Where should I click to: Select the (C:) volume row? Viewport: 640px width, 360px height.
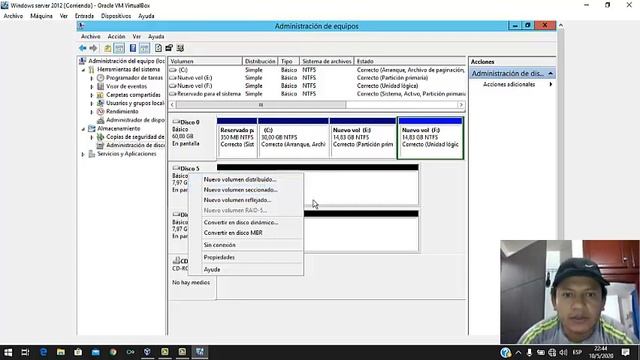point(317,70)
